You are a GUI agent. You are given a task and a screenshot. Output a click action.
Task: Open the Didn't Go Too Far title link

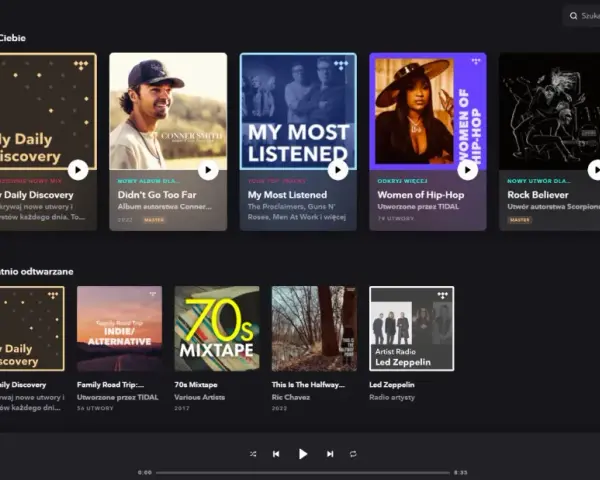tap(157, 195)
